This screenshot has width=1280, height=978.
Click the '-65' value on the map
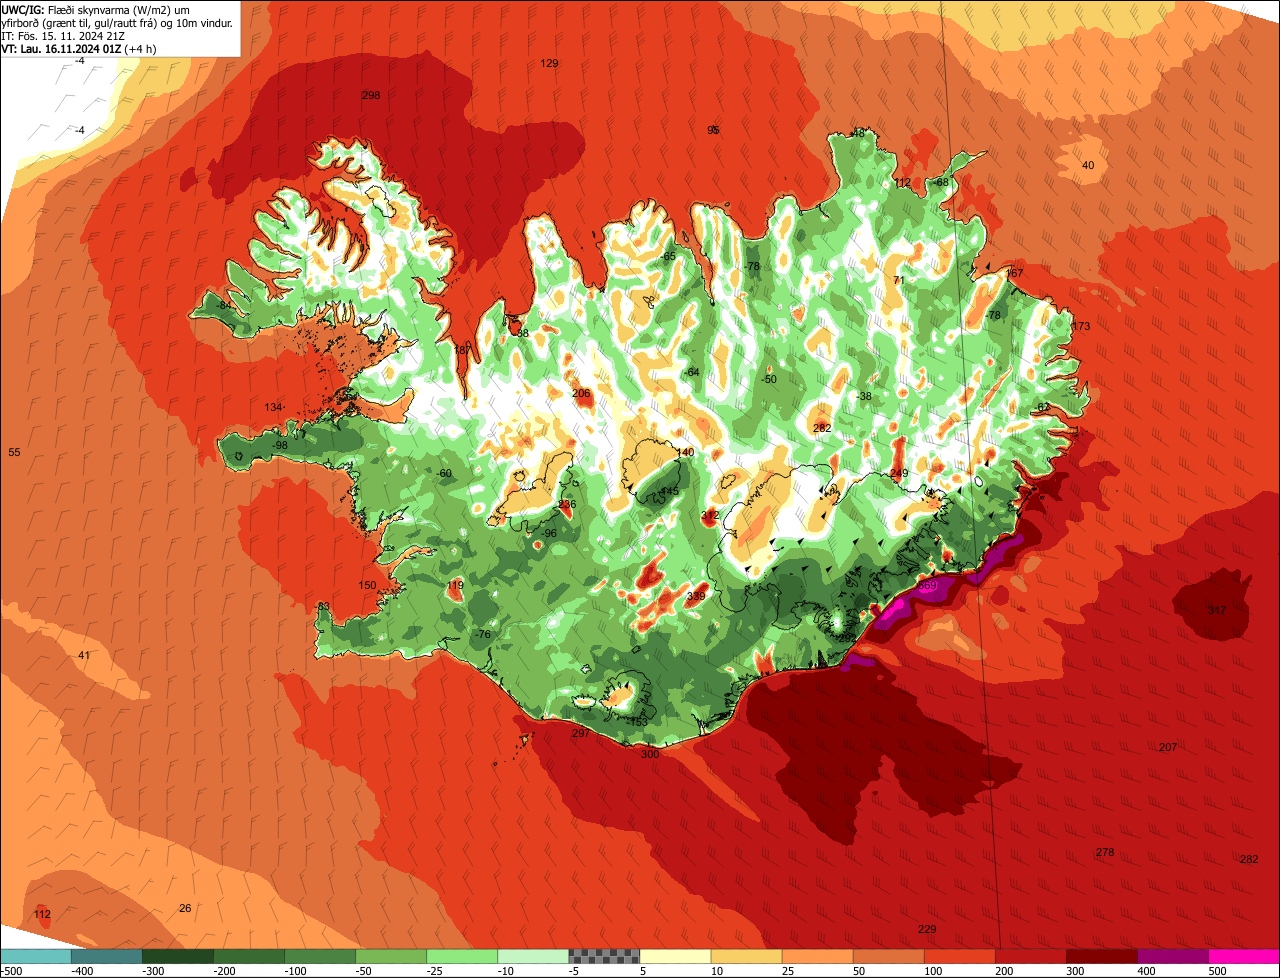tap(668, 257)
